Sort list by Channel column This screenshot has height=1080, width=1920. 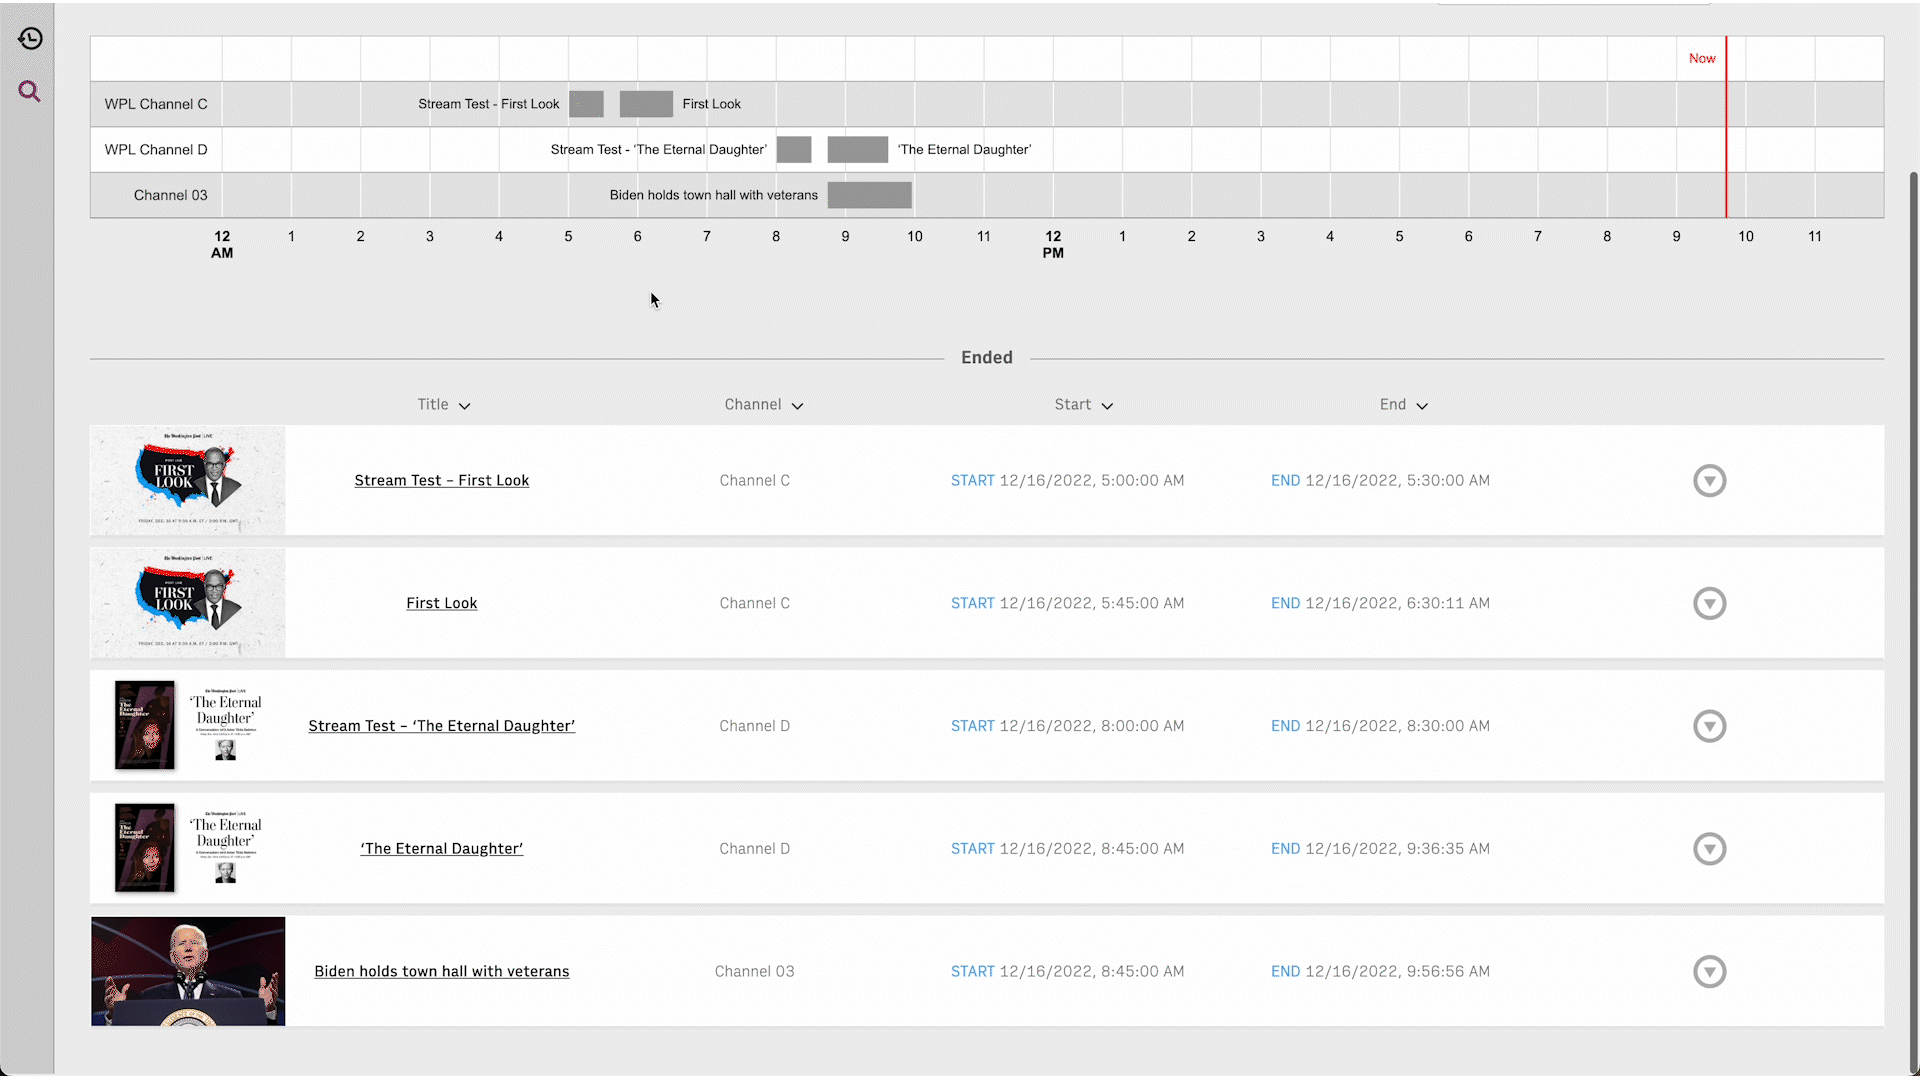763,405
